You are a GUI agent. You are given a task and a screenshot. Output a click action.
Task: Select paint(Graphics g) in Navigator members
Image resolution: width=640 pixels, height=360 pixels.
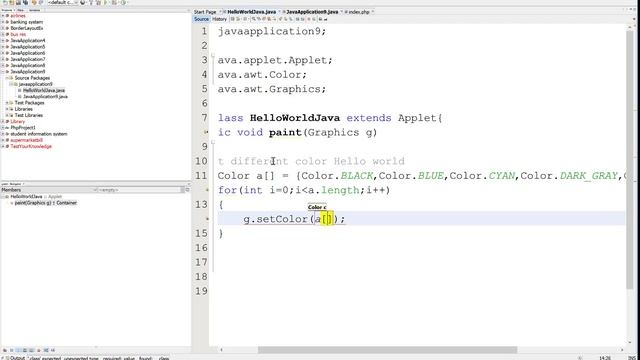[x=46, y=203]
